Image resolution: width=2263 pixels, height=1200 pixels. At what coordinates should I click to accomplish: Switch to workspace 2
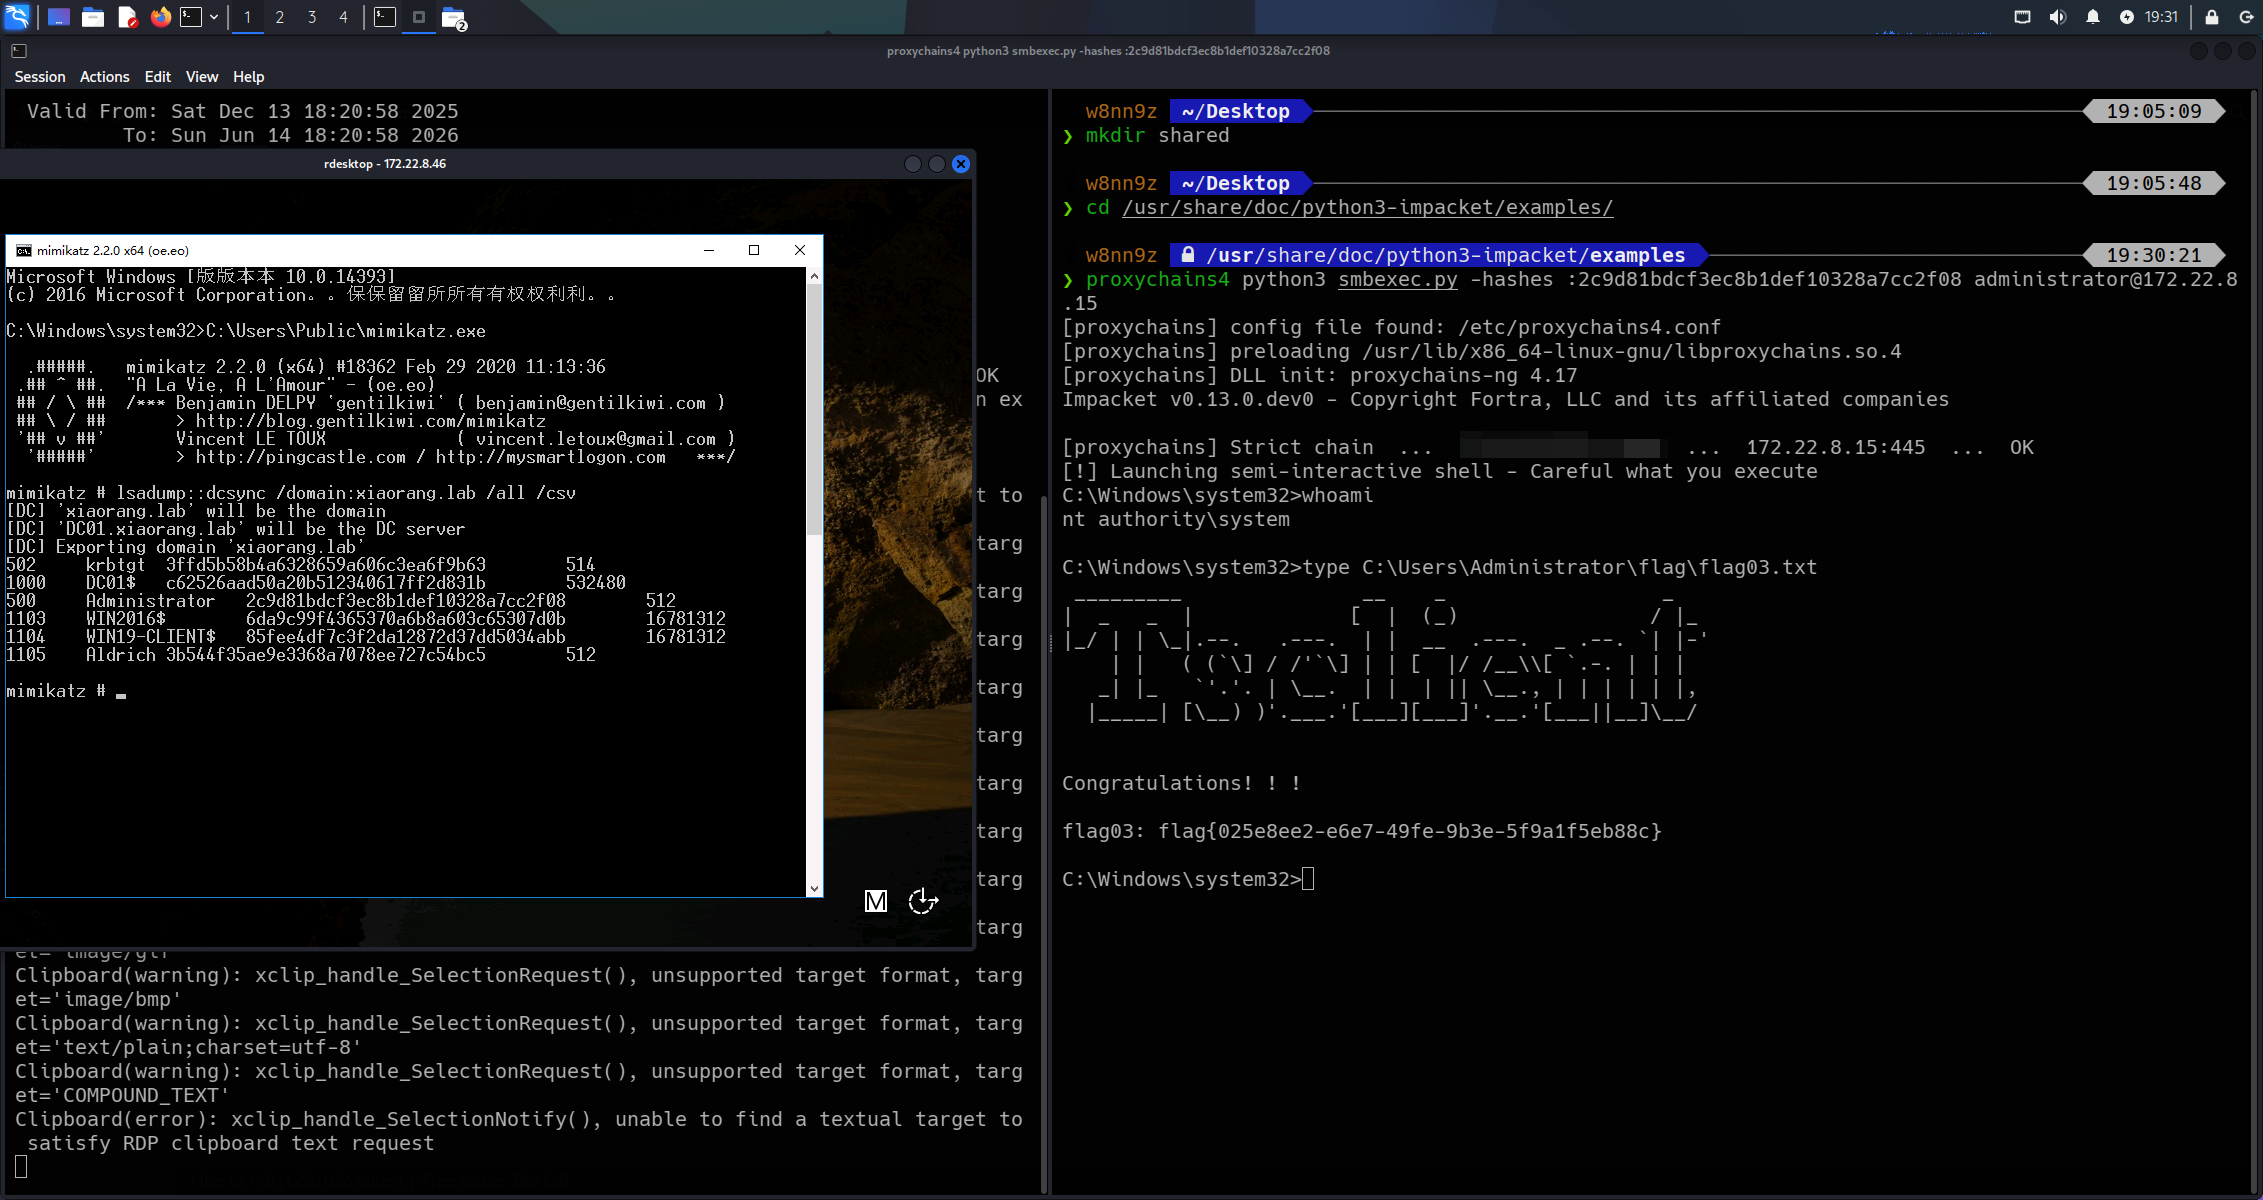(280, 17)
